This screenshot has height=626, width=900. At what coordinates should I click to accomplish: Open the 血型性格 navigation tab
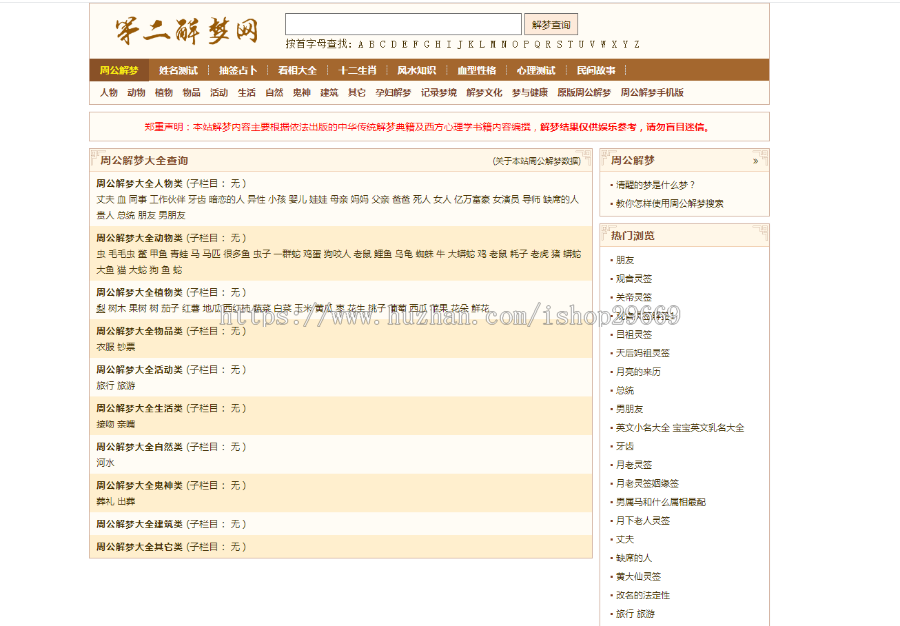click(476, 71)
